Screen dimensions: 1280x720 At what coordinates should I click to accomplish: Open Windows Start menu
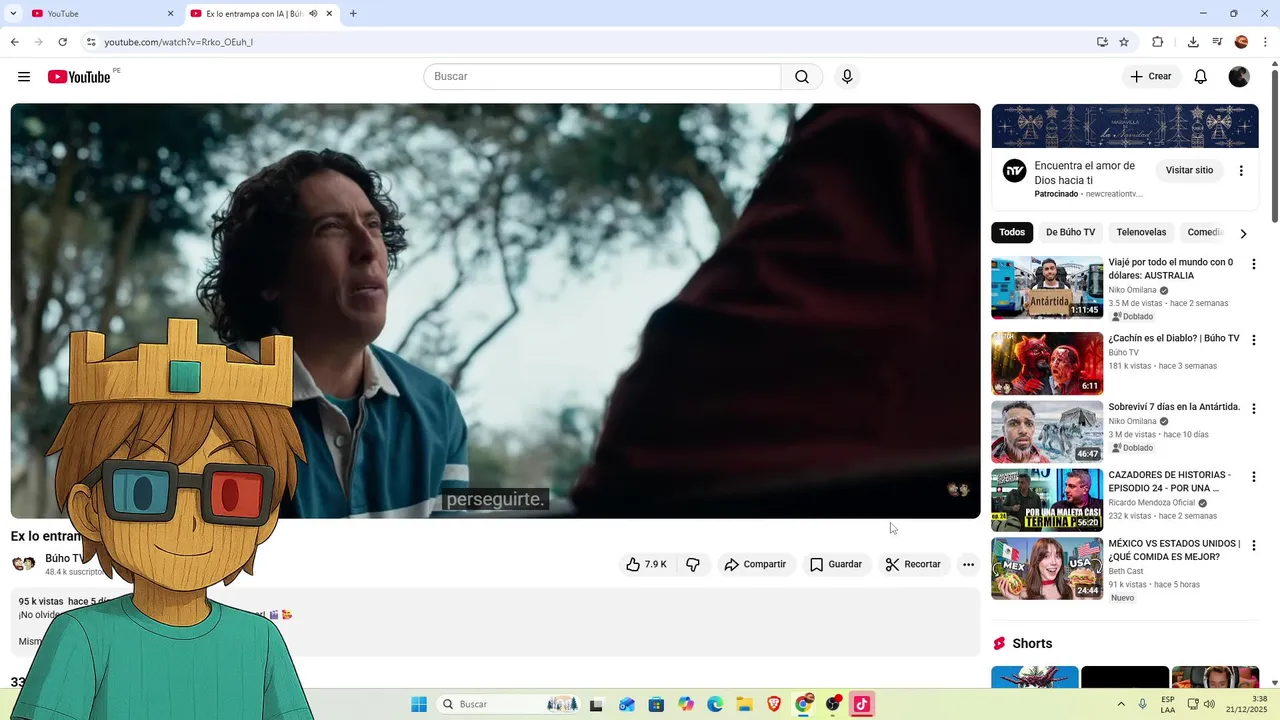click(x=419, y=704)
